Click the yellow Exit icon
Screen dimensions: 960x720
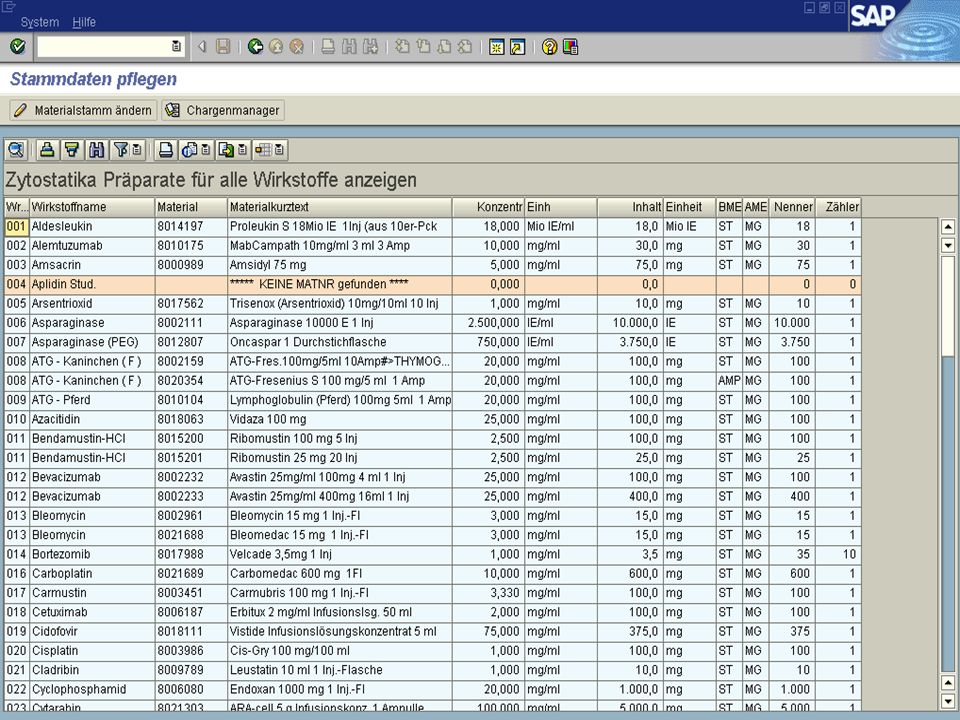(276, 47)
